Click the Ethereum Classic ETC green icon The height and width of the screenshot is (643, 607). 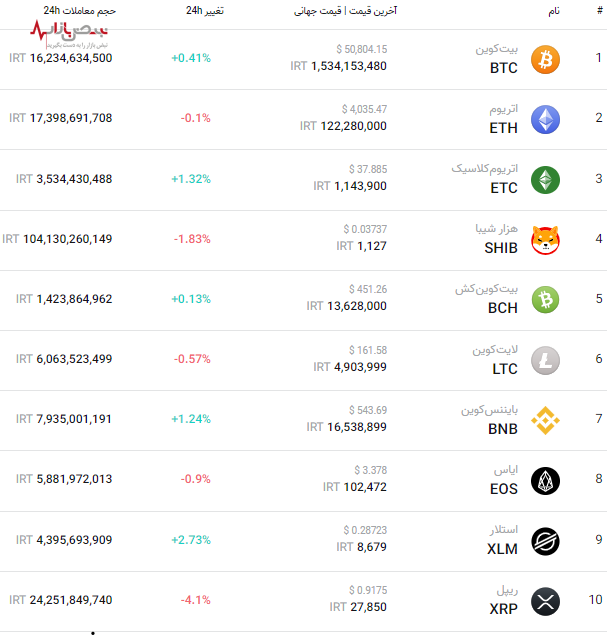coord(545,179)
